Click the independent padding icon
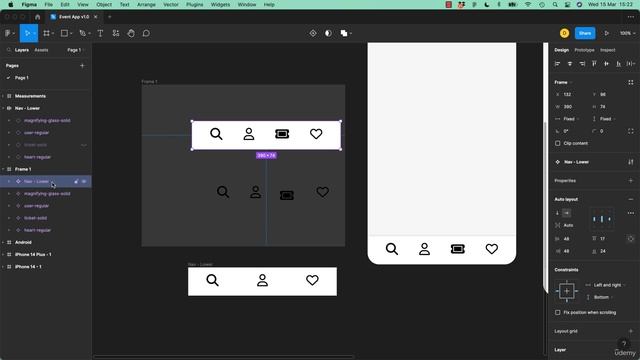This screenshot has height=360, width=640. [x=631, y=239]
